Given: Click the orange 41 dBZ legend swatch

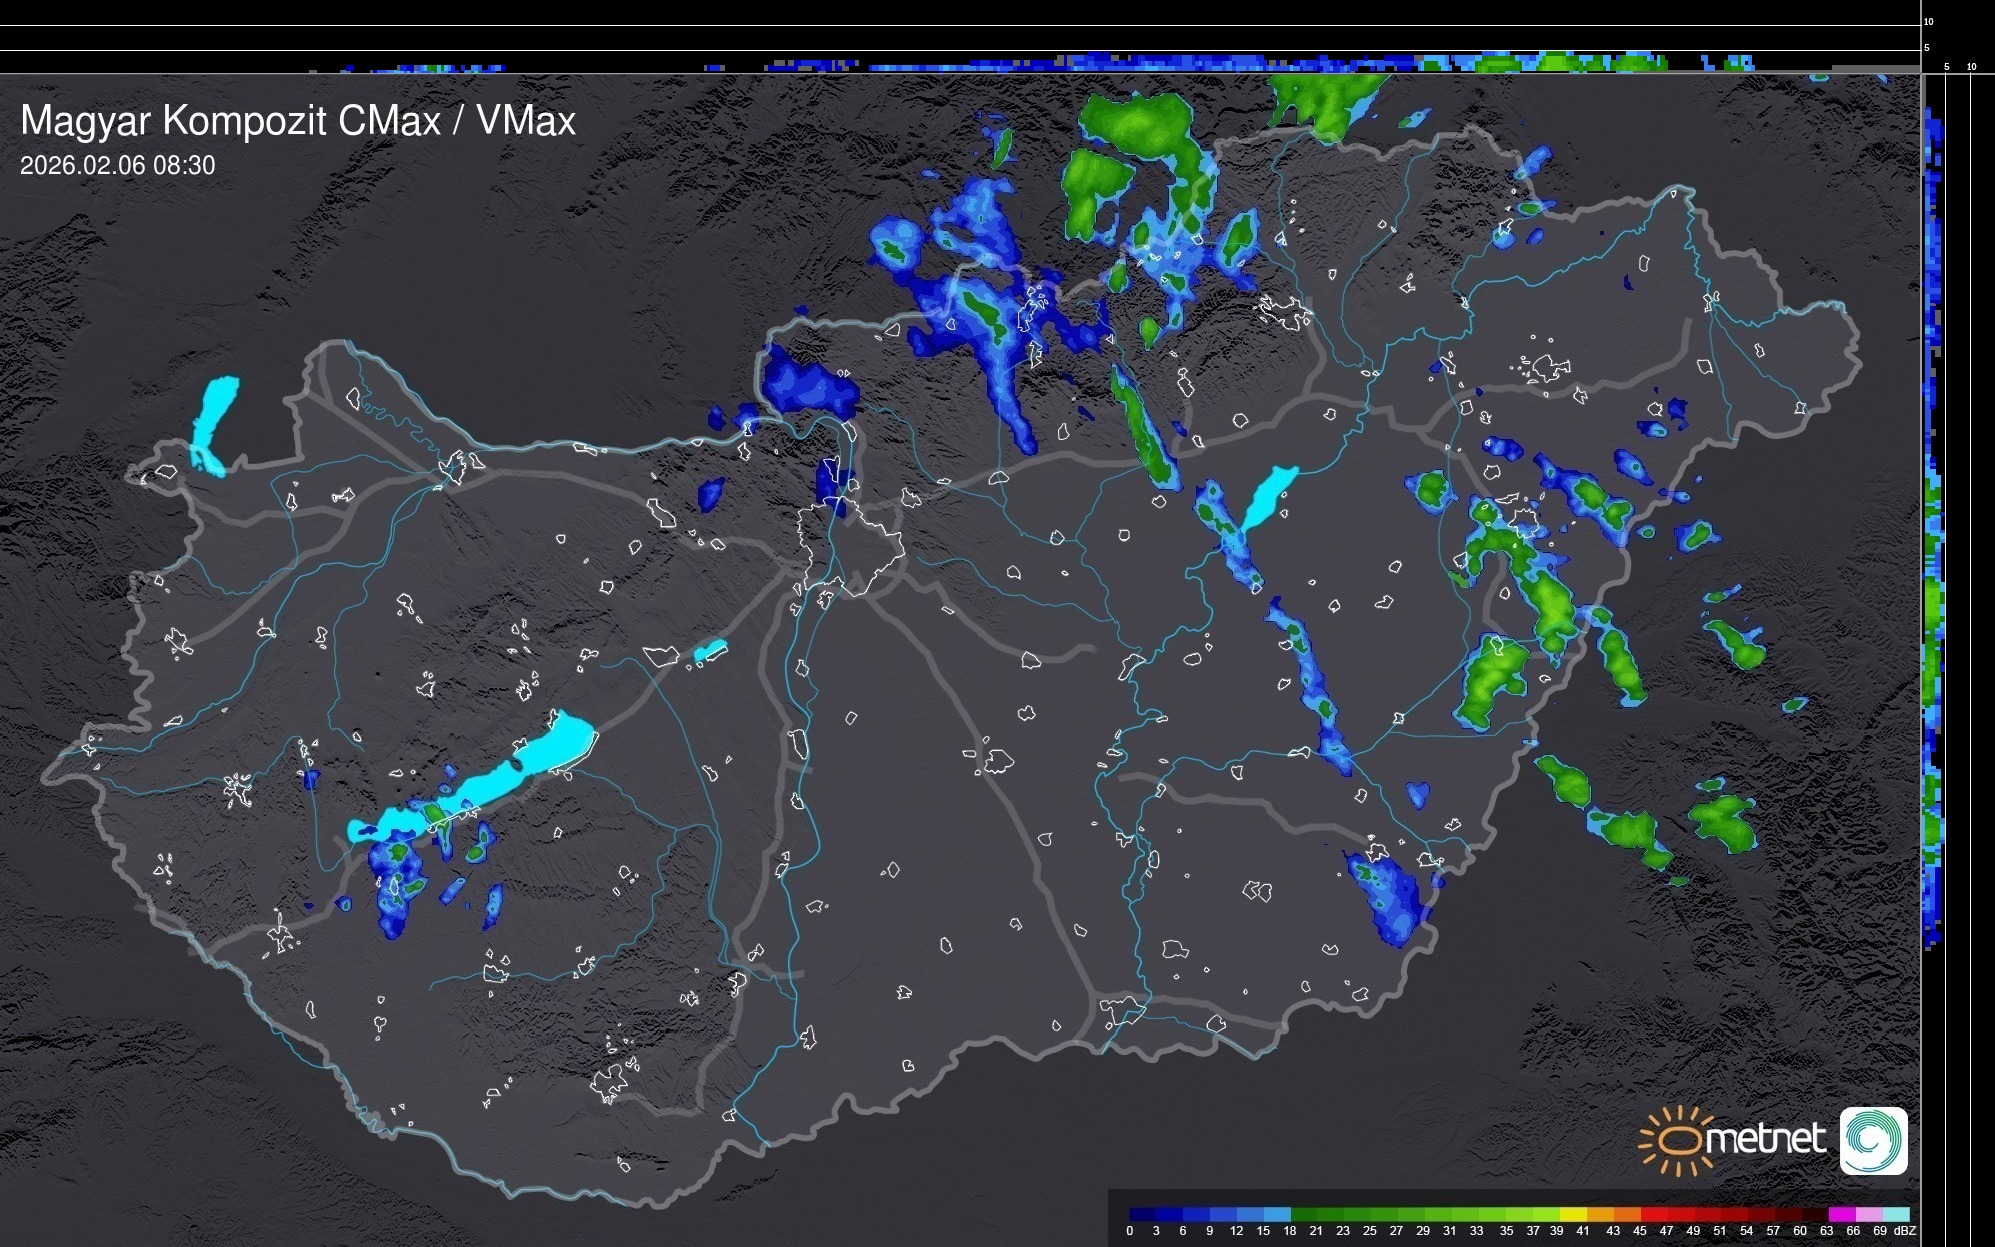Looking at the screenshot, I should click(x=1600, y=1214).
